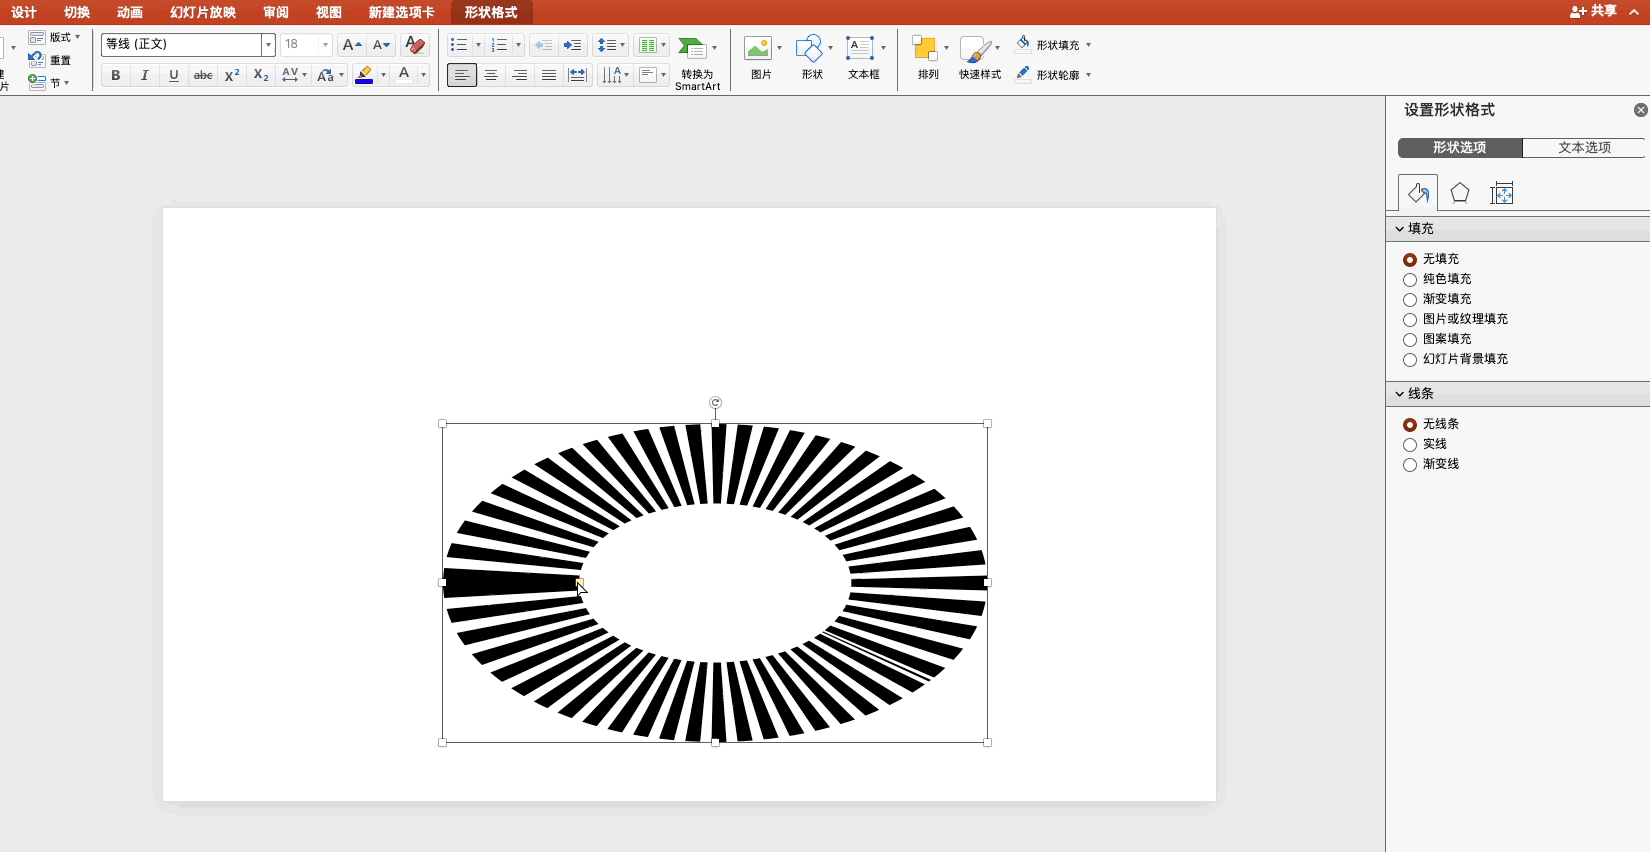This screenshot has width=1650, height=852.
Task: Click the 重置 reset slide button
Action: point(50,60)
